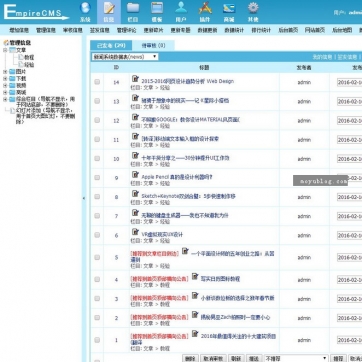Click the edit icon in row ID 3
This screenshot has height=362, width=362.
tap(195, 296)
